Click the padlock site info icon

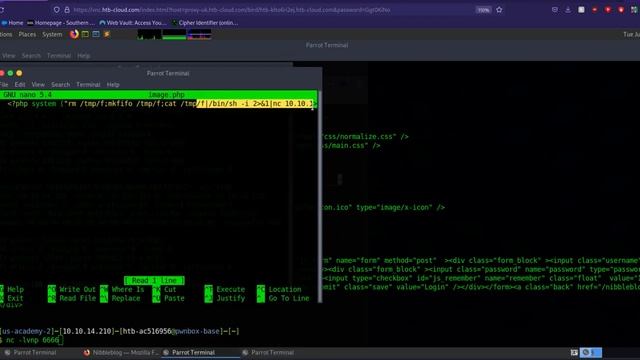[67, 9]
